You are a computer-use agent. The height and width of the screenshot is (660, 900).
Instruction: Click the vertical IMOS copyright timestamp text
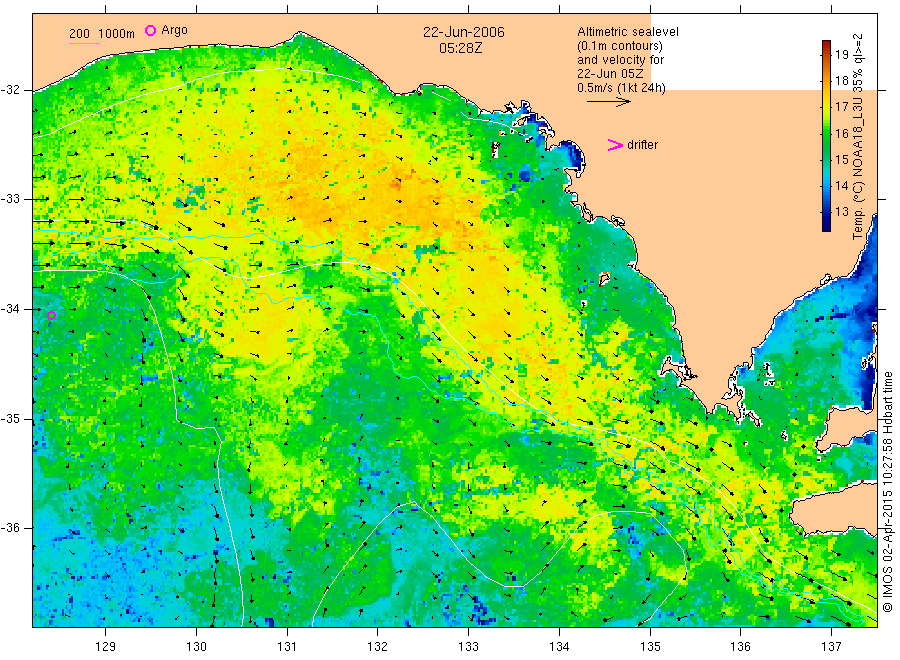[x=888, y=492]
